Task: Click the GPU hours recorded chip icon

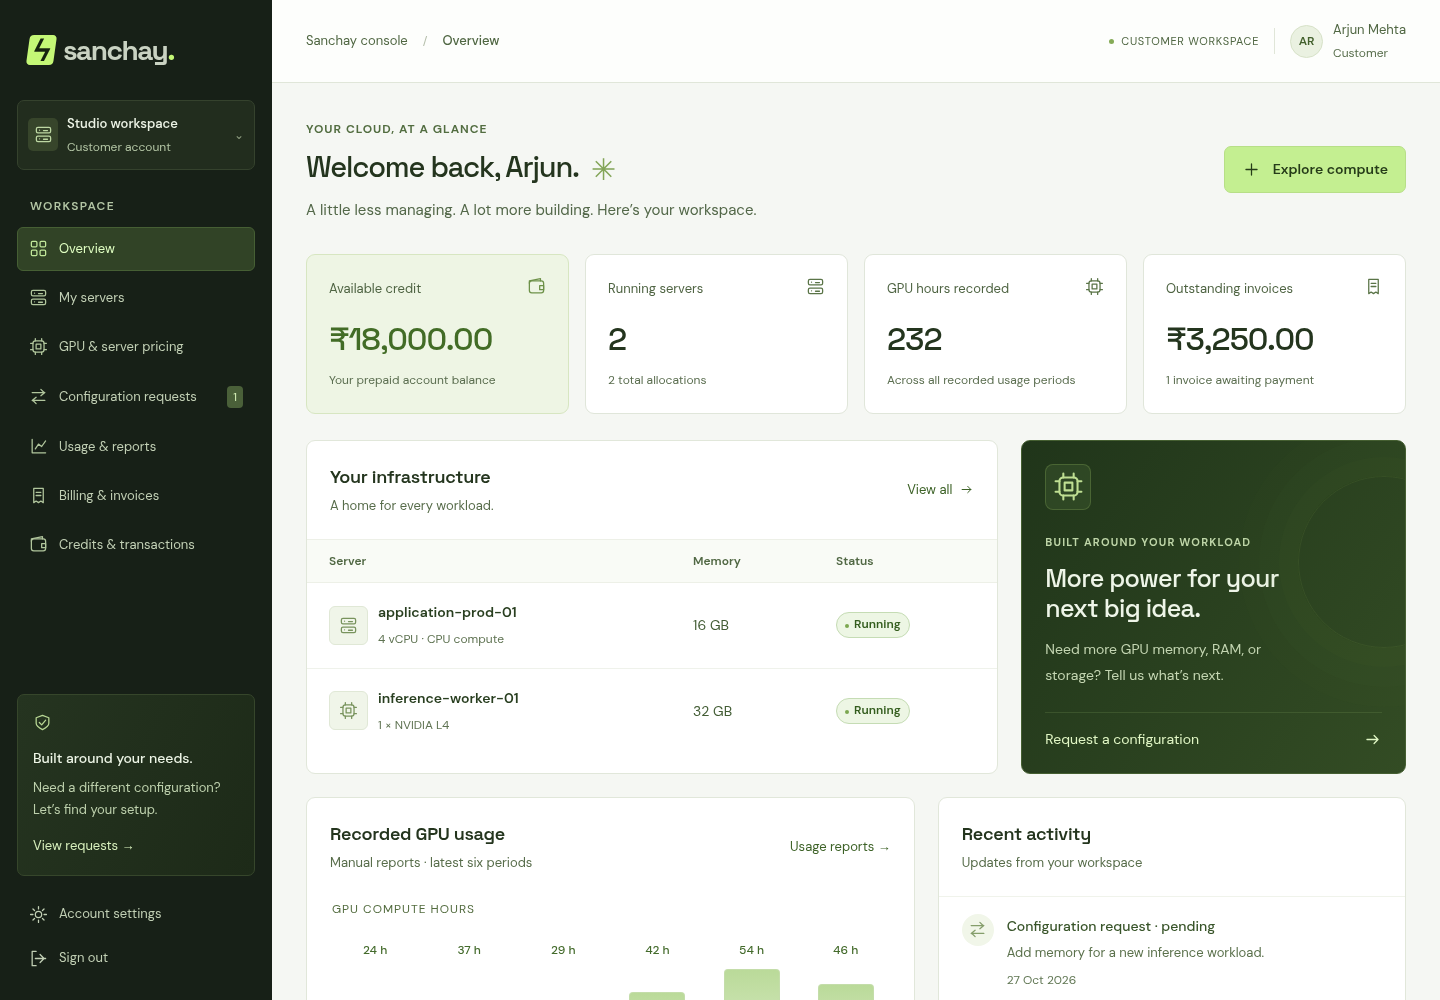Action: (x=1095, y=287)
